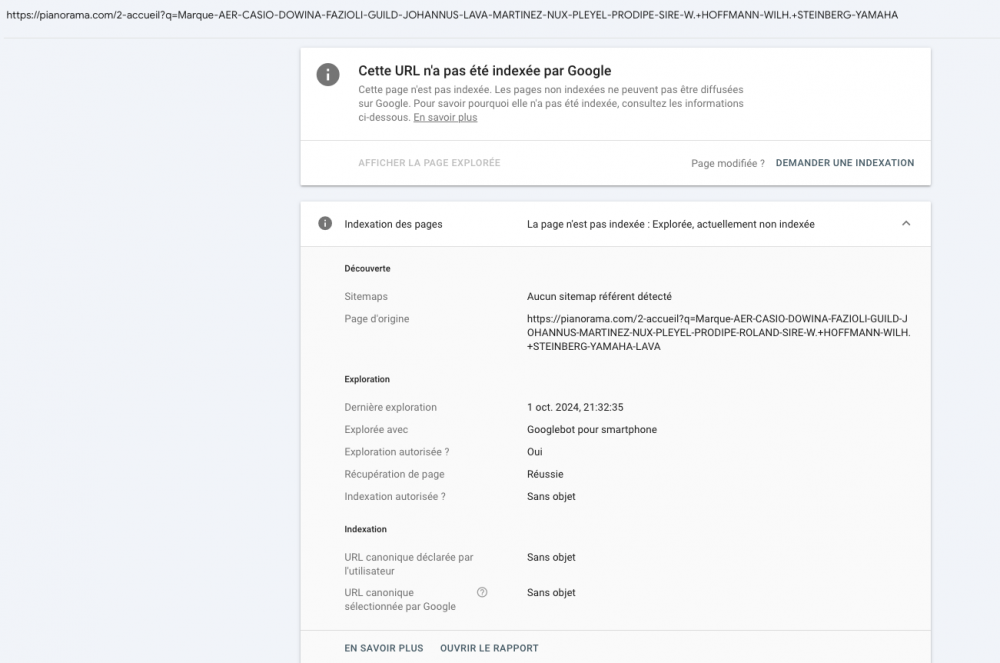The image size is (1000, 663).
Task: Click the Indexation section heading
Action: coord(365,529)
